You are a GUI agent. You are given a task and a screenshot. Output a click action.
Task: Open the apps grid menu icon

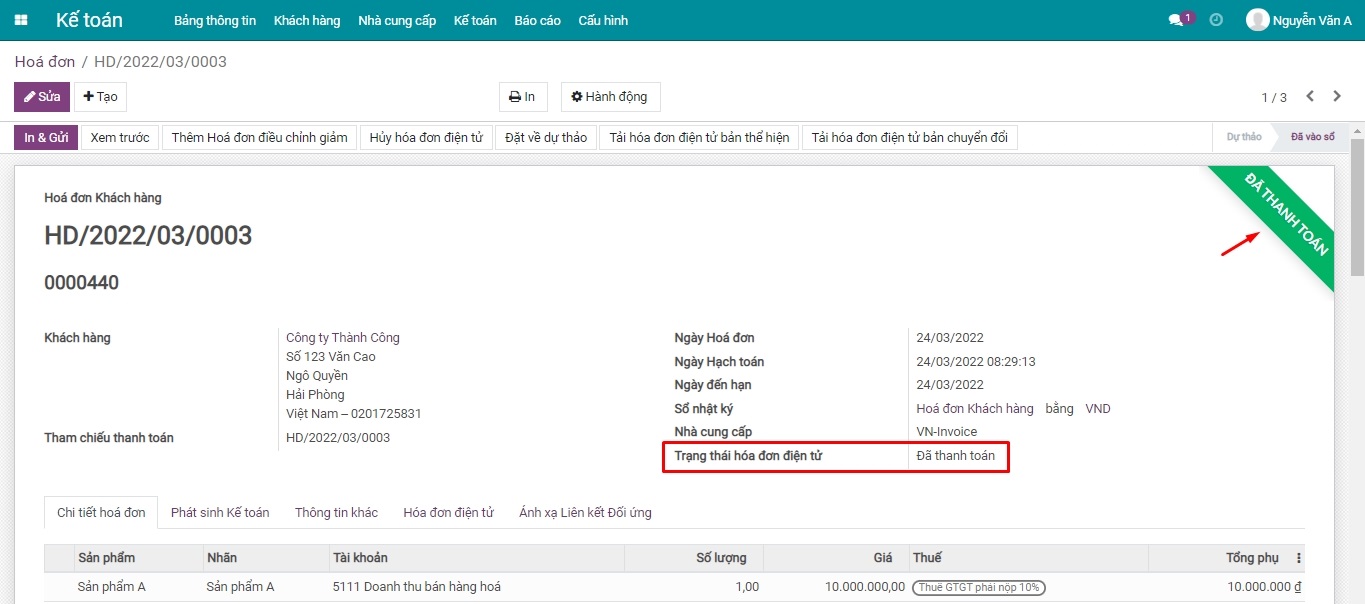(x=21, y=20)
